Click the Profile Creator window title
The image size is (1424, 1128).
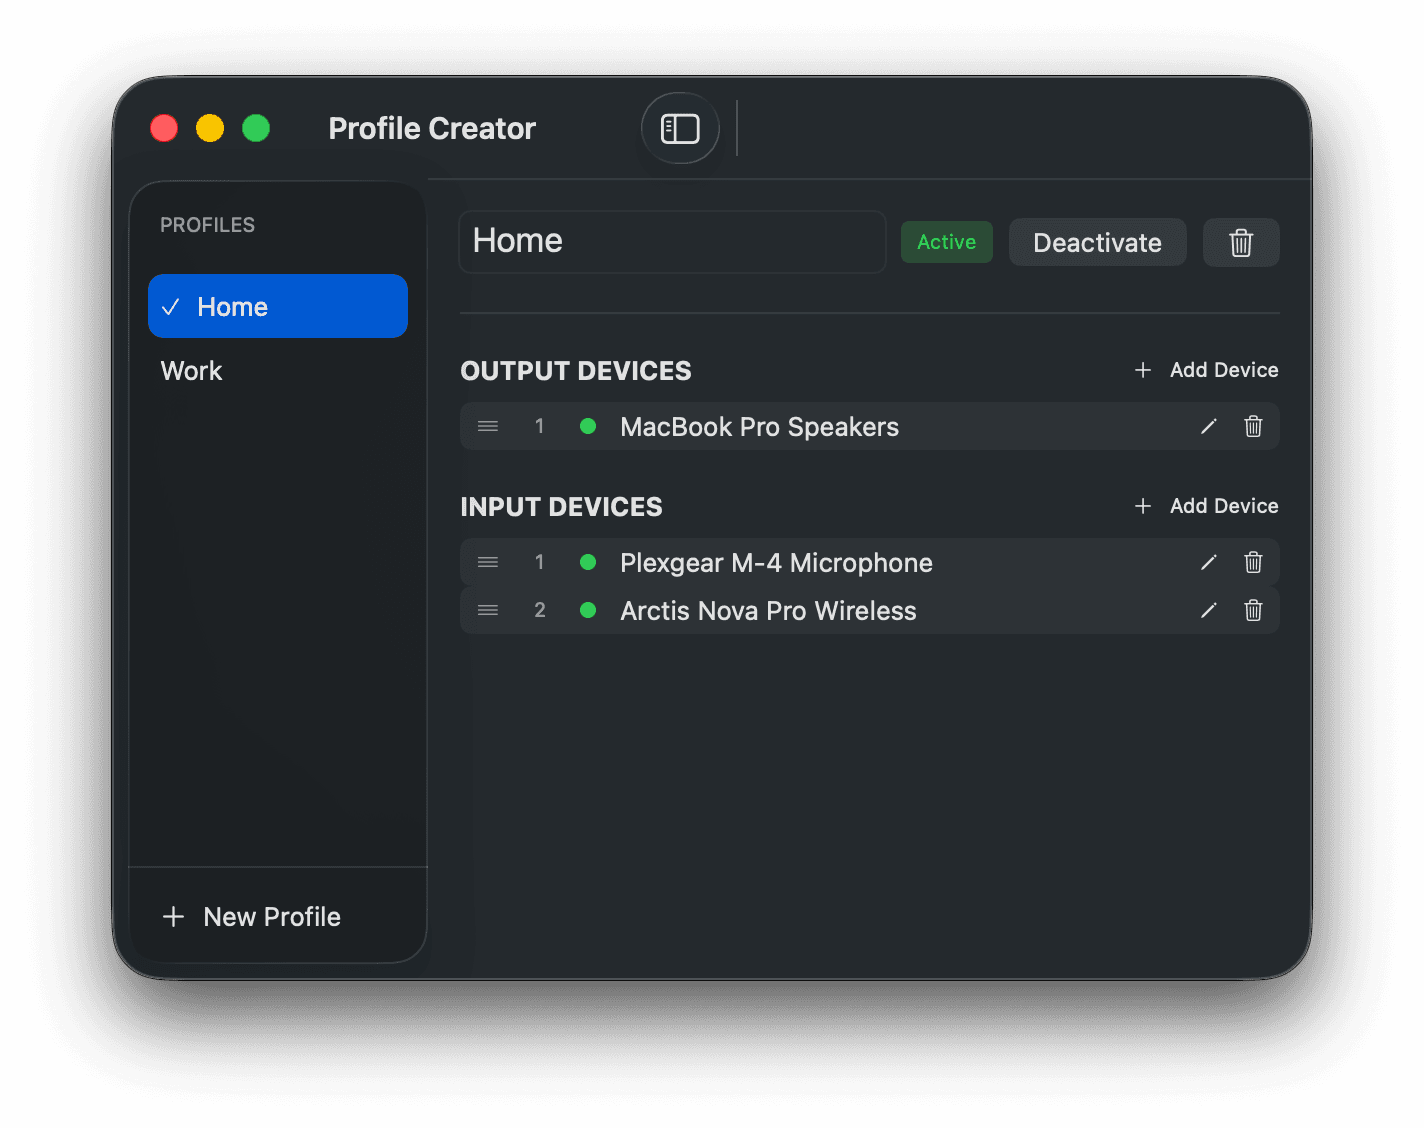[432, 128]
